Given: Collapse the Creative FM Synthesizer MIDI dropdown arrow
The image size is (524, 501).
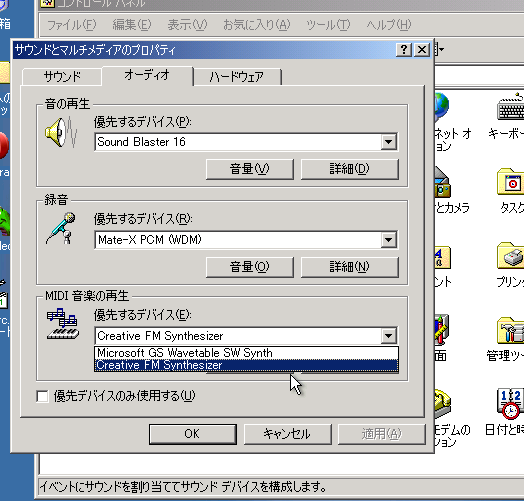Looking at the screenshot, I should click(x=388, y=336).
